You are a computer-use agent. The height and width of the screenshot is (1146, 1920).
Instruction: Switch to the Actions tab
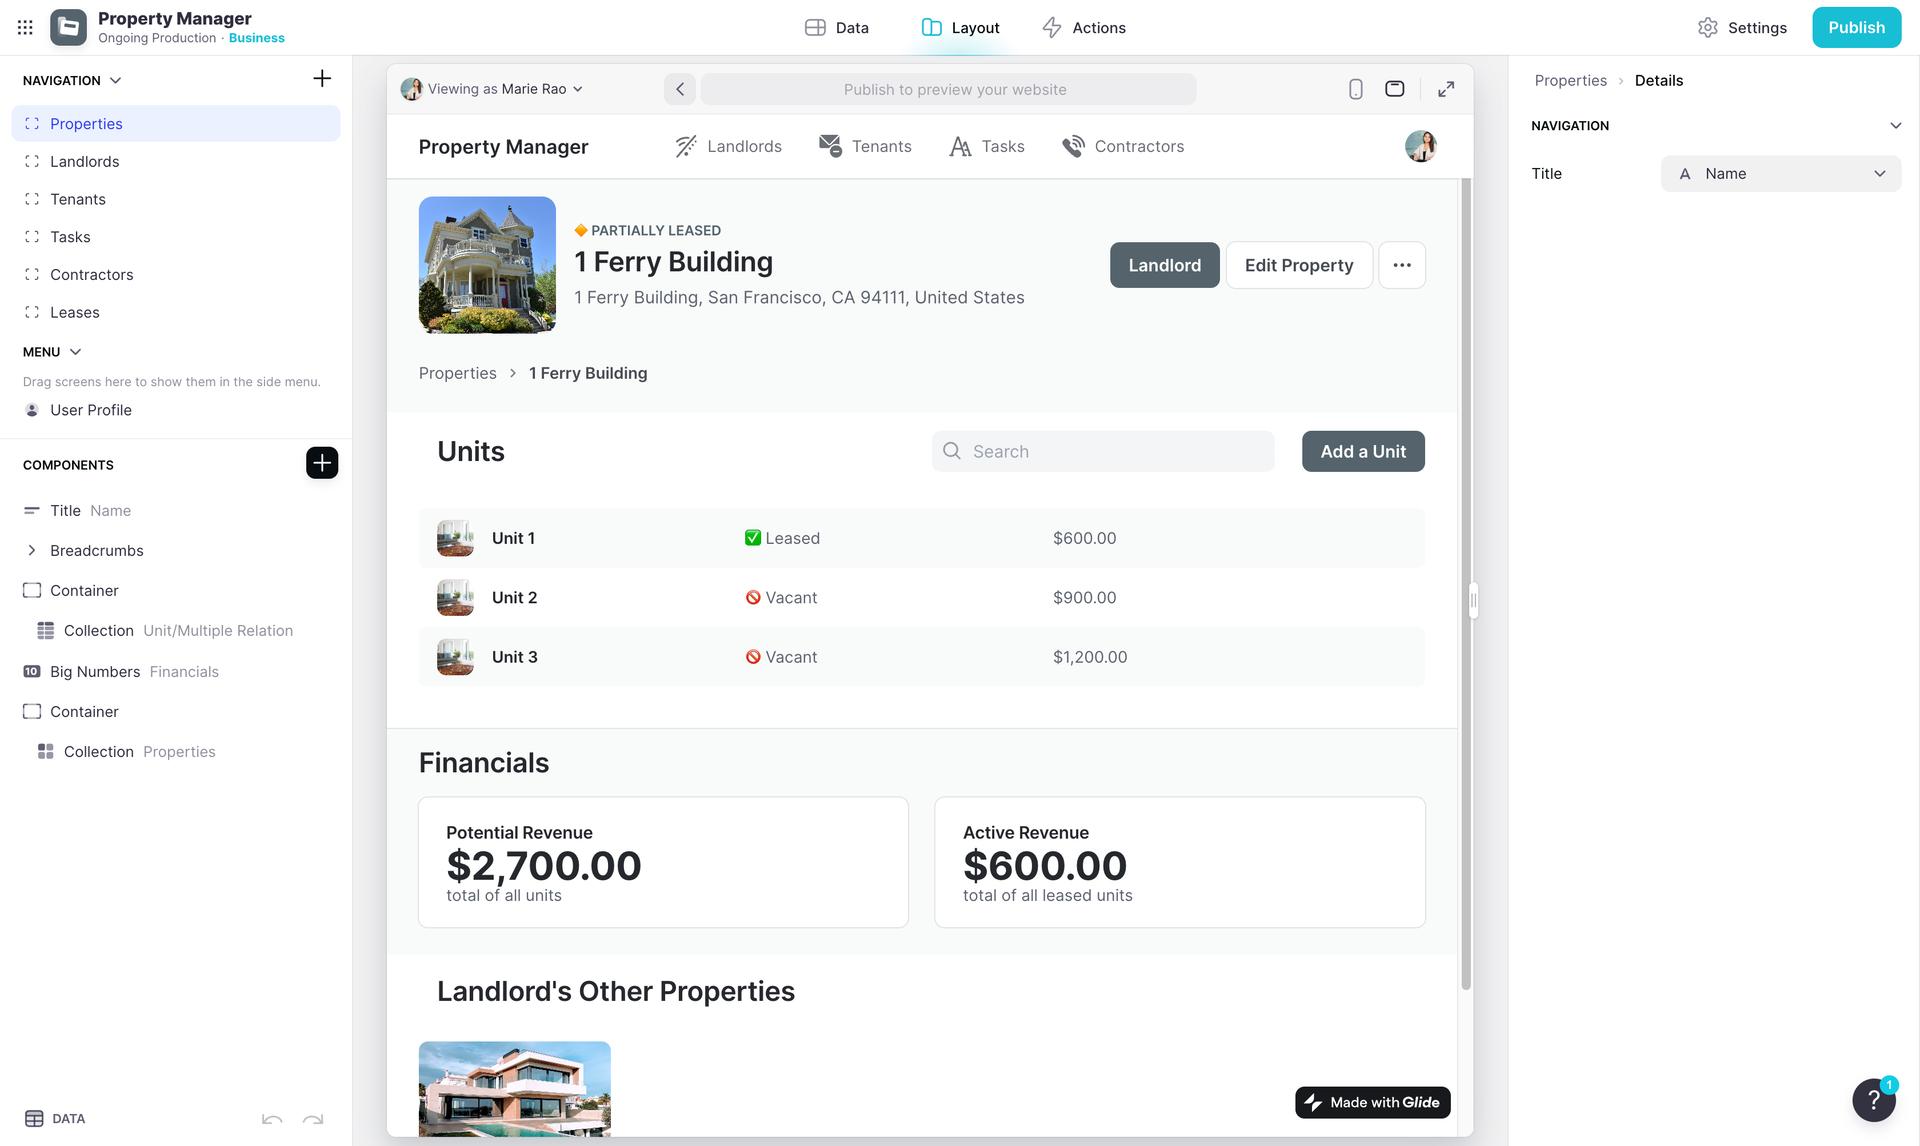coord(1084,28)
